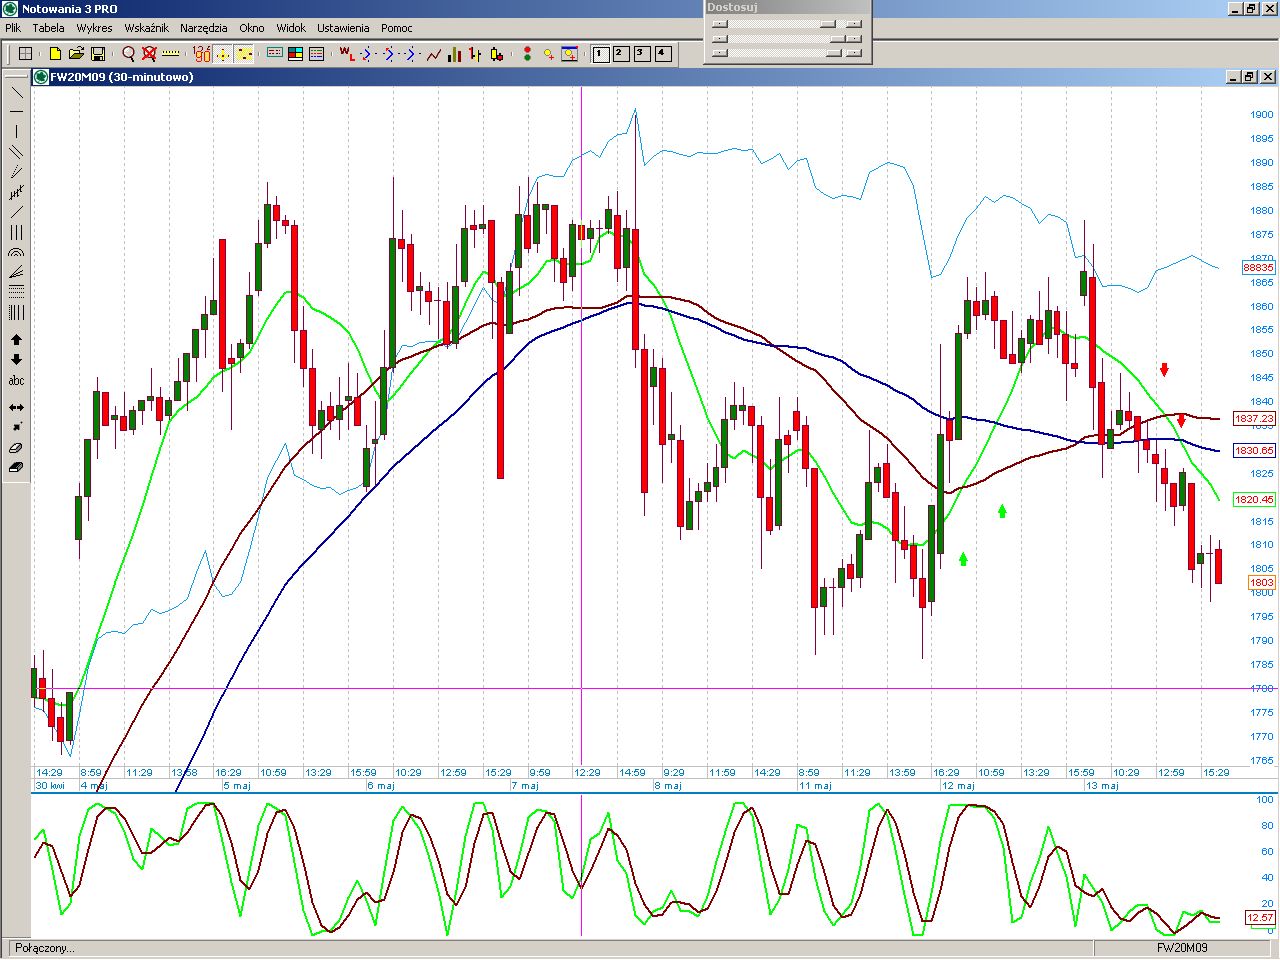This screenshot has width=1280, height=960.
Task: Restore the FW20M09 chart child window
Action: tap(1250, 77)
